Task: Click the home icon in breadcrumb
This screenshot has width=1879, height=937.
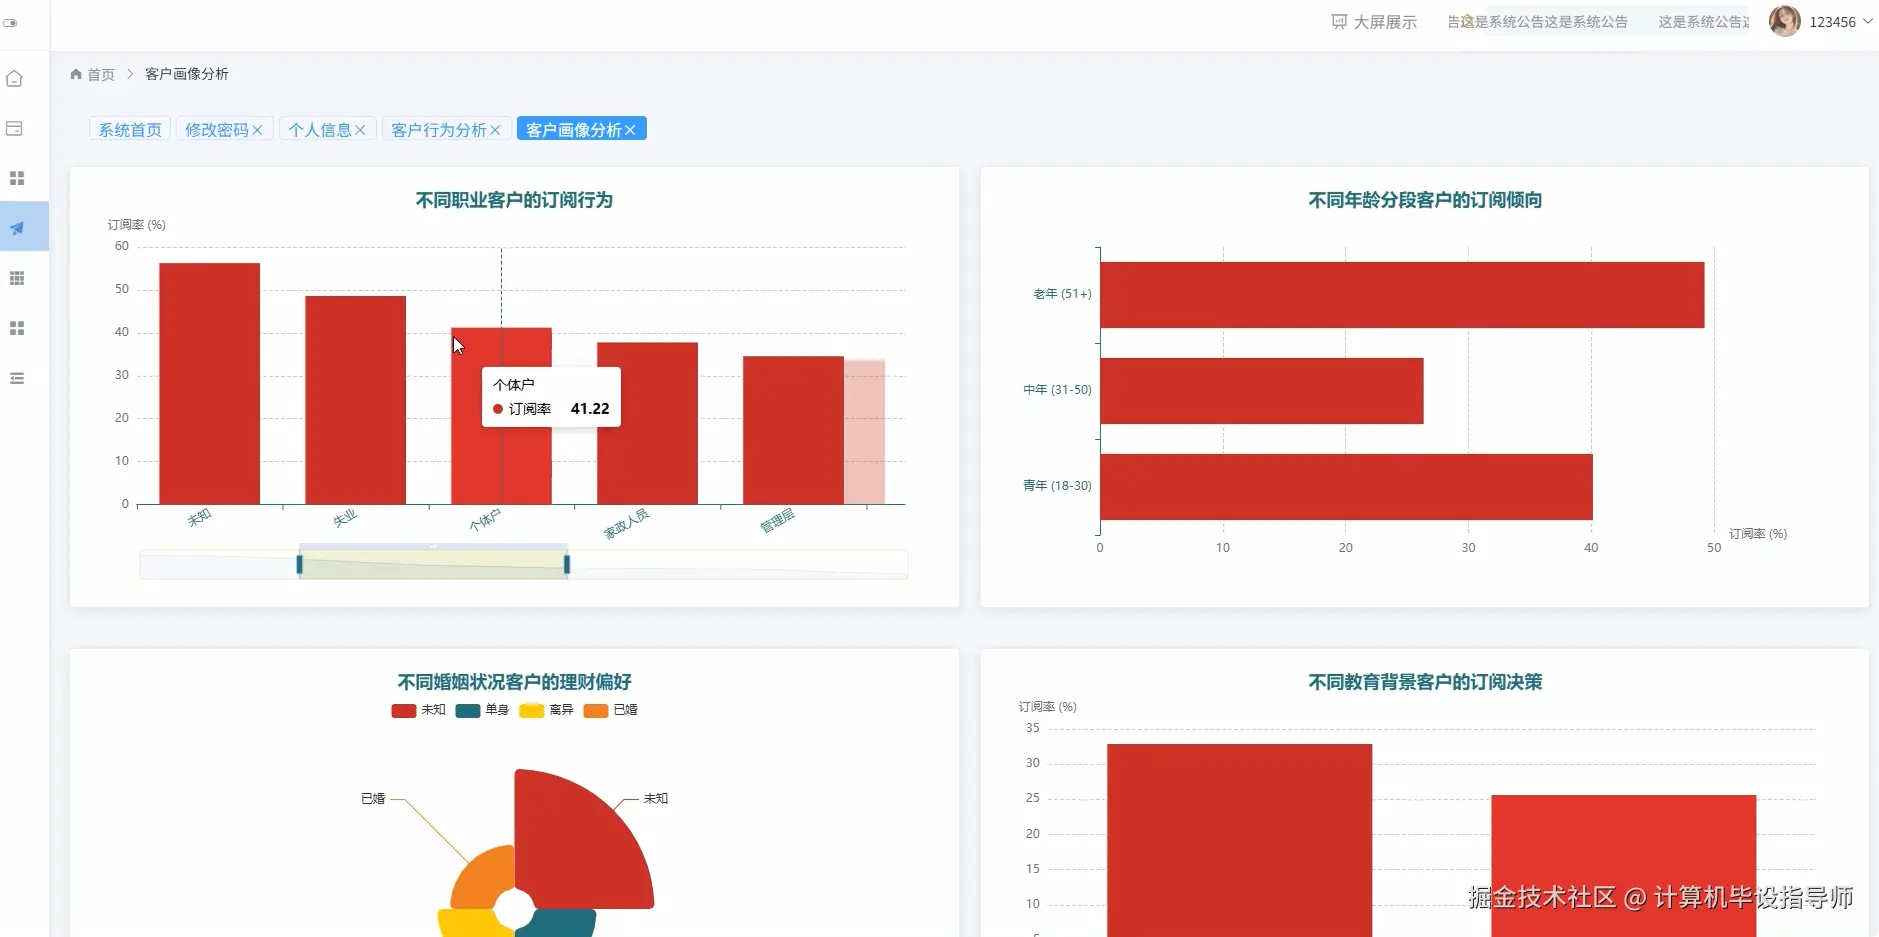Action: [x=76, y=74]
